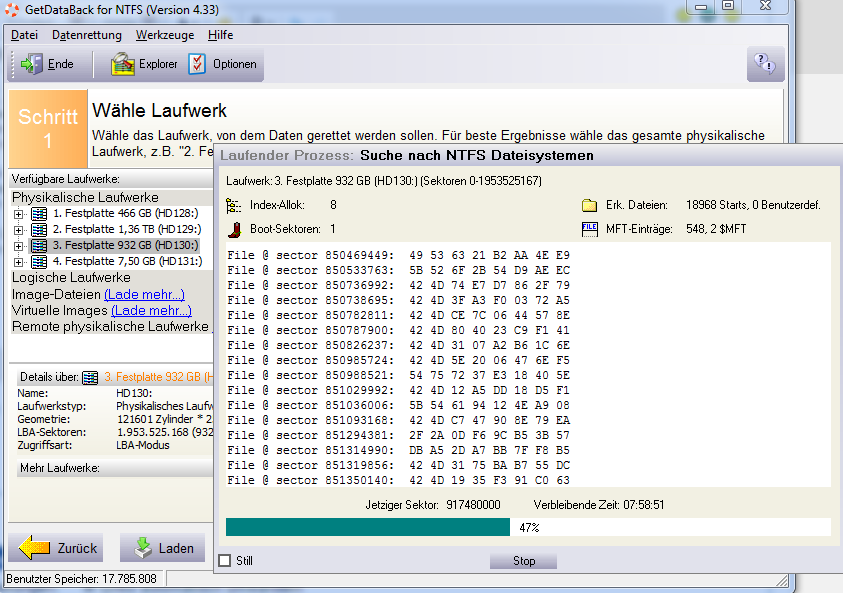
Task: Click the LBA-Modus Zugriffsart value
Action: point(142,446)
